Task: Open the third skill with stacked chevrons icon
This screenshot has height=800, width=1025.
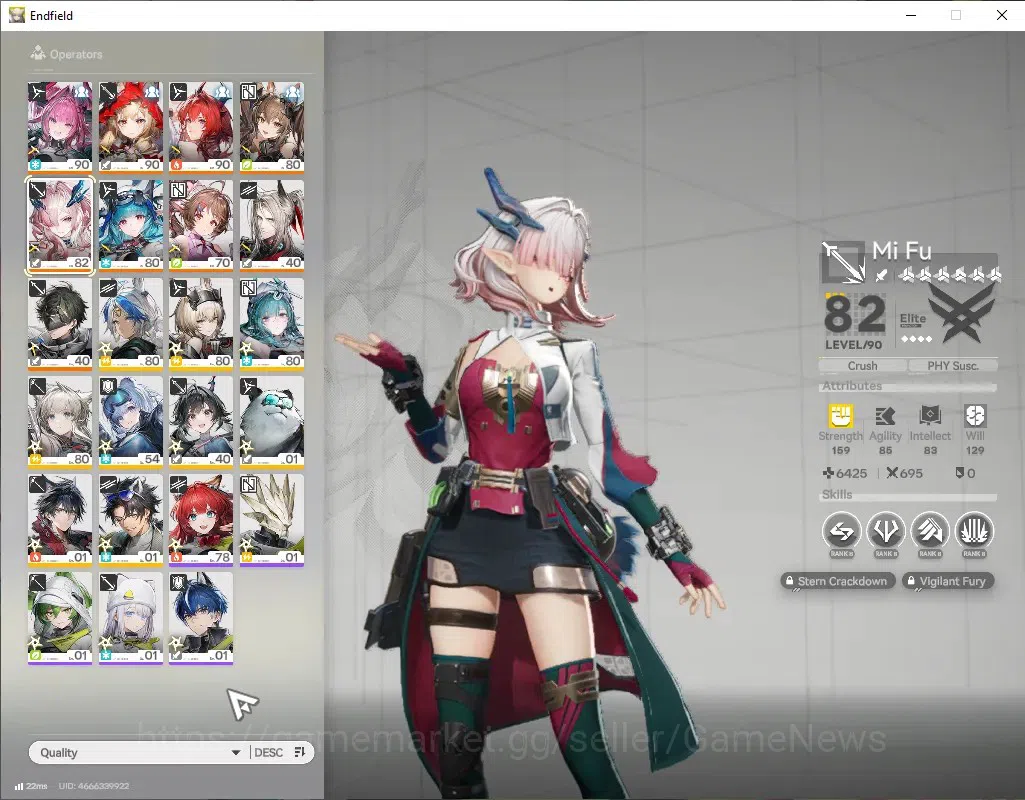Action: tap(930, 531)
